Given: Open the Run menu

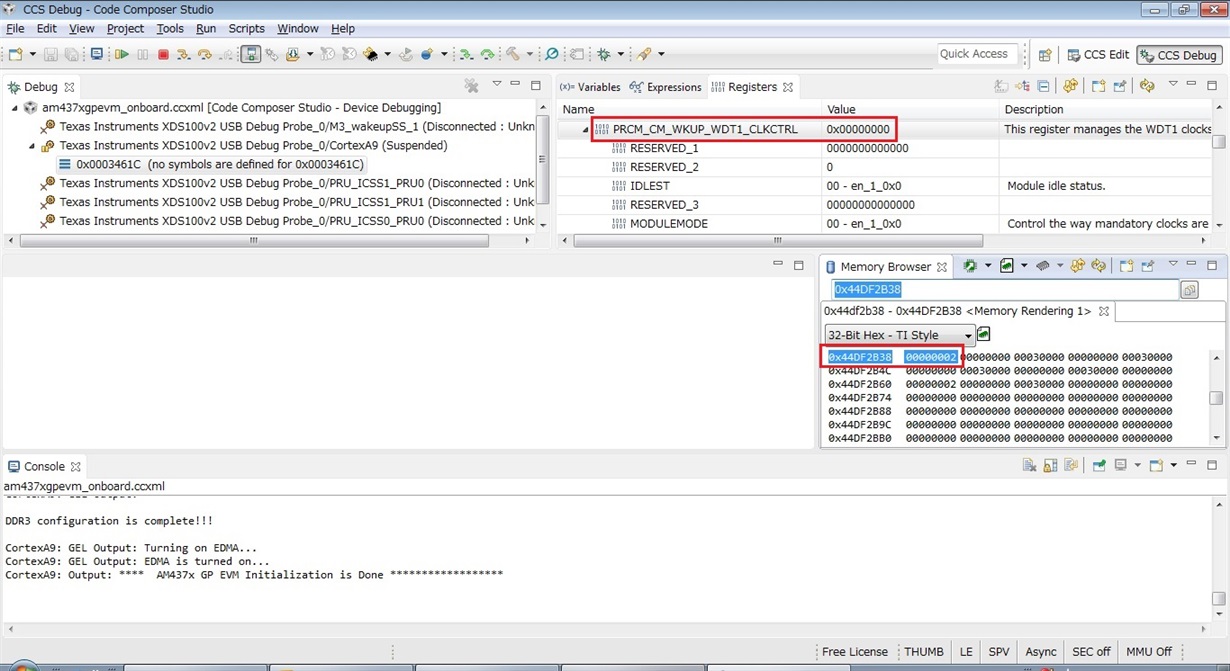Looking at the screenshot, I should pos(206,28).
